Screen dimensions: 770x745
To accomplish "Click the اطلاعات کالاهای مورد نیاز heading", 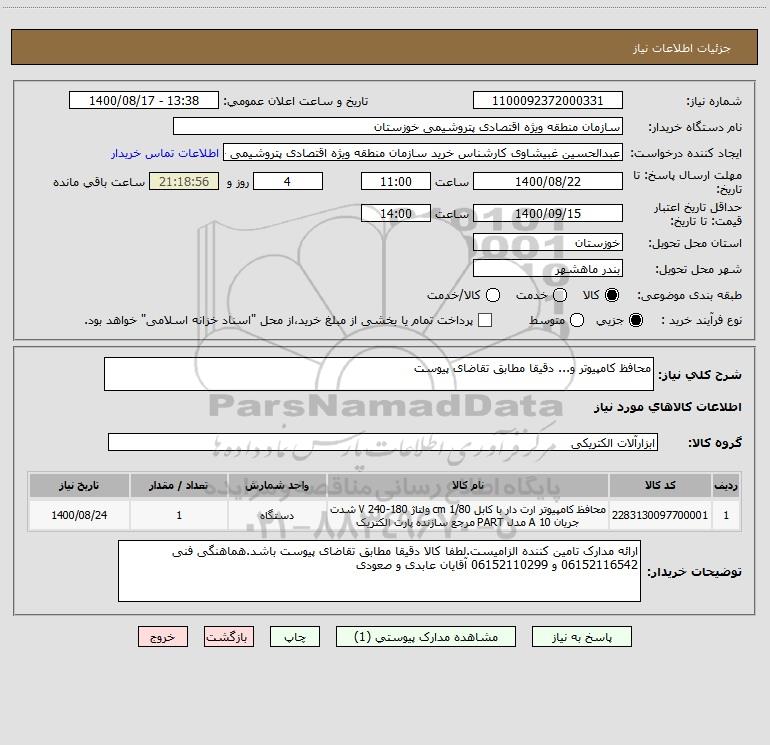I will click(668, 407).
